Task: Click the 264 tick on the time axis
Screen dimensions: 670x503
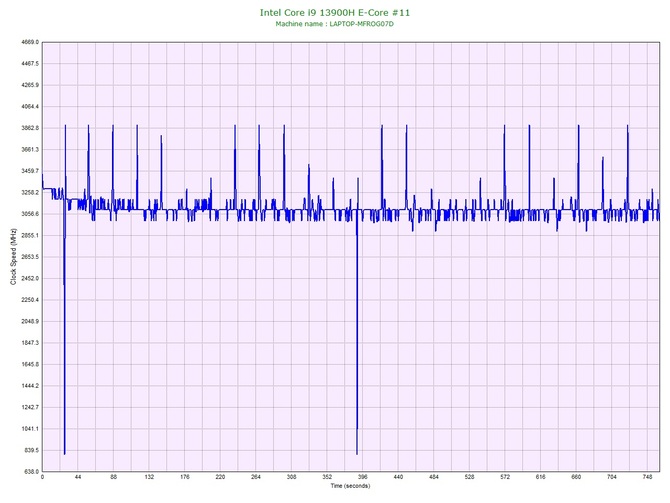Action: (256, 477)
